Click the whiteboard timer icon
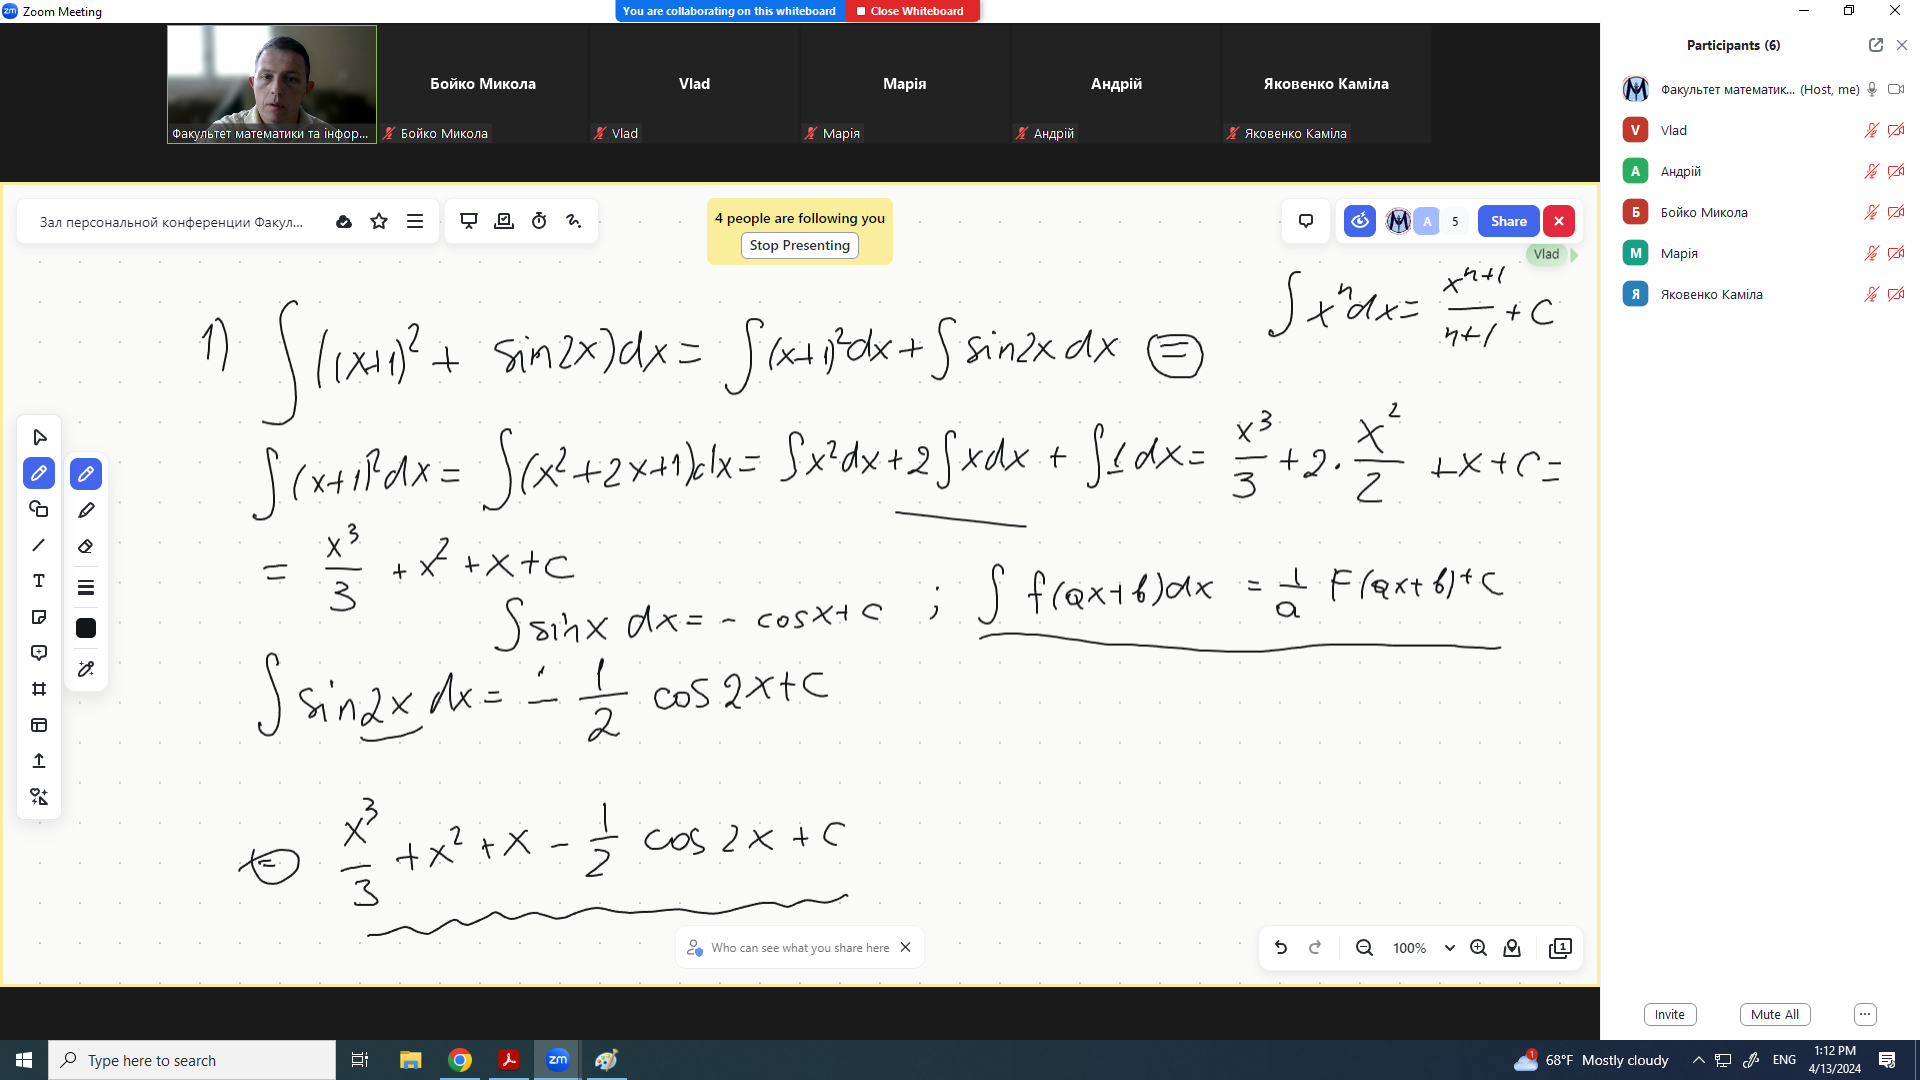This screenshot has height=1080, width=1920. point(539,221)
